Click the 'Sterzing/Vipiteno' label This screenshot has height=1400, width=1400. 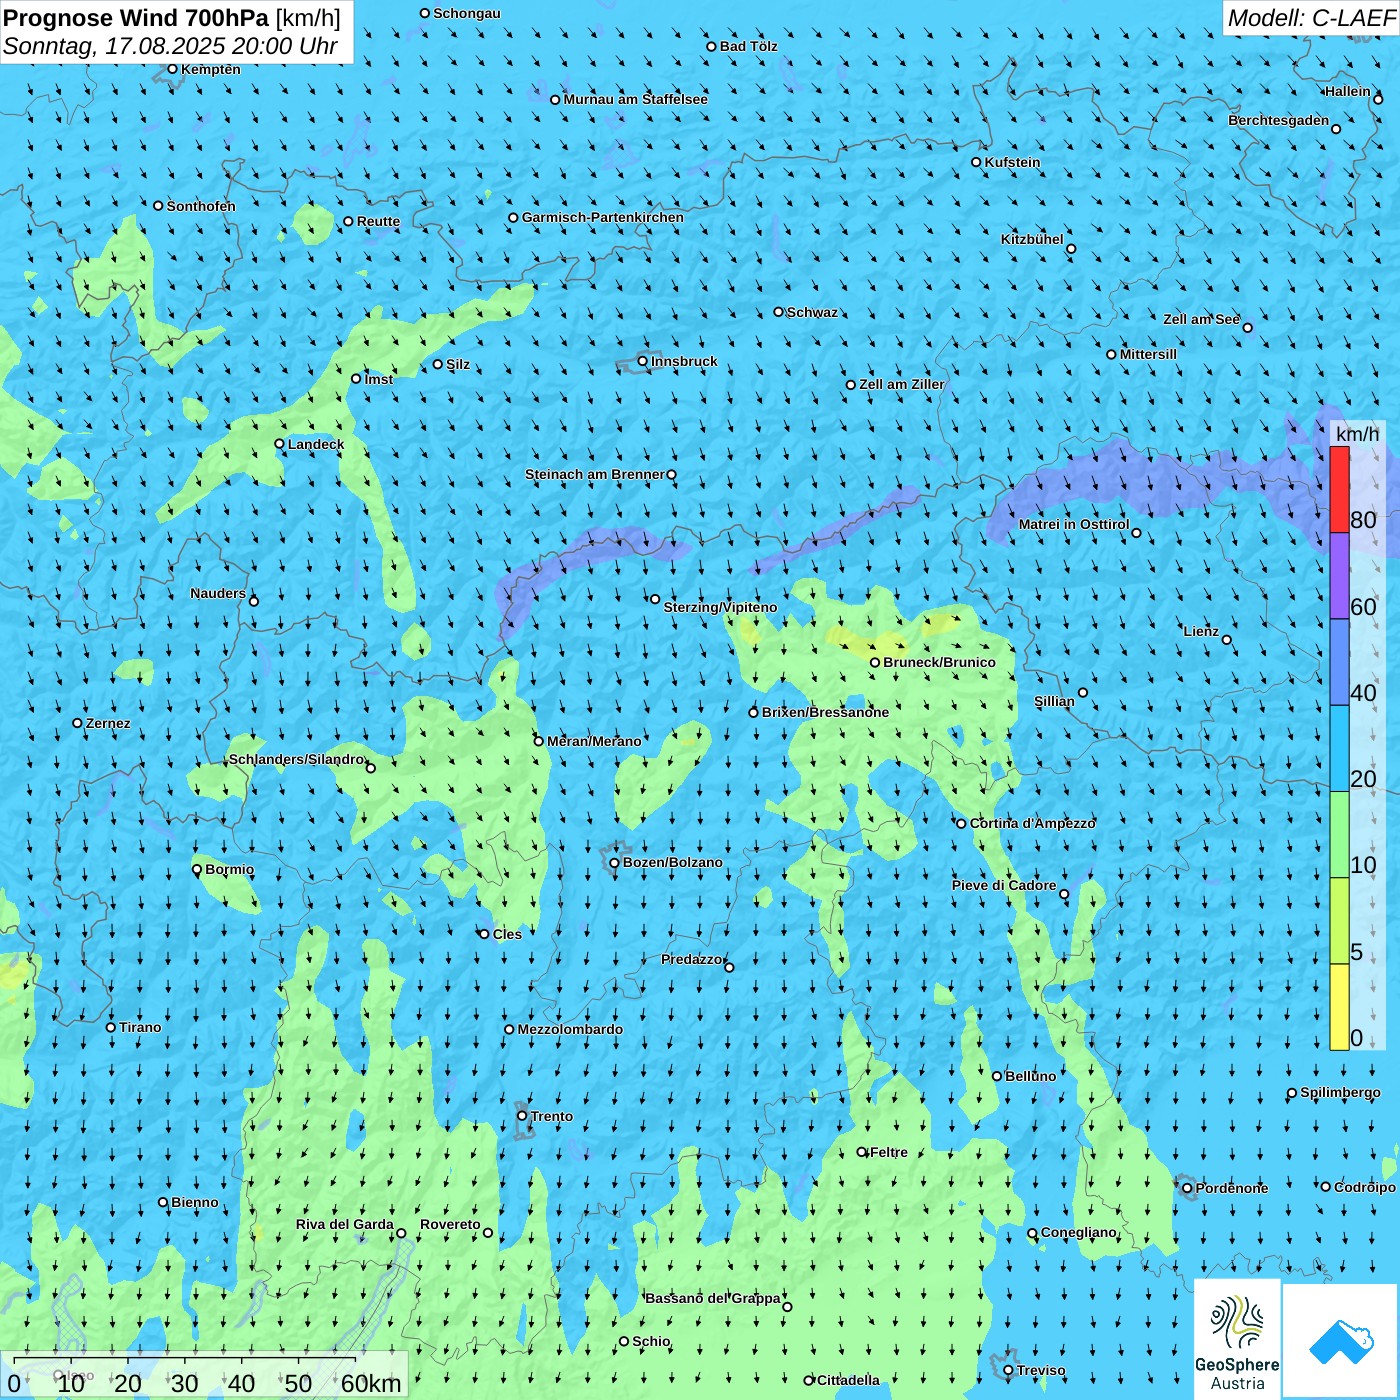pyautogui.click(x=720, y=607)
